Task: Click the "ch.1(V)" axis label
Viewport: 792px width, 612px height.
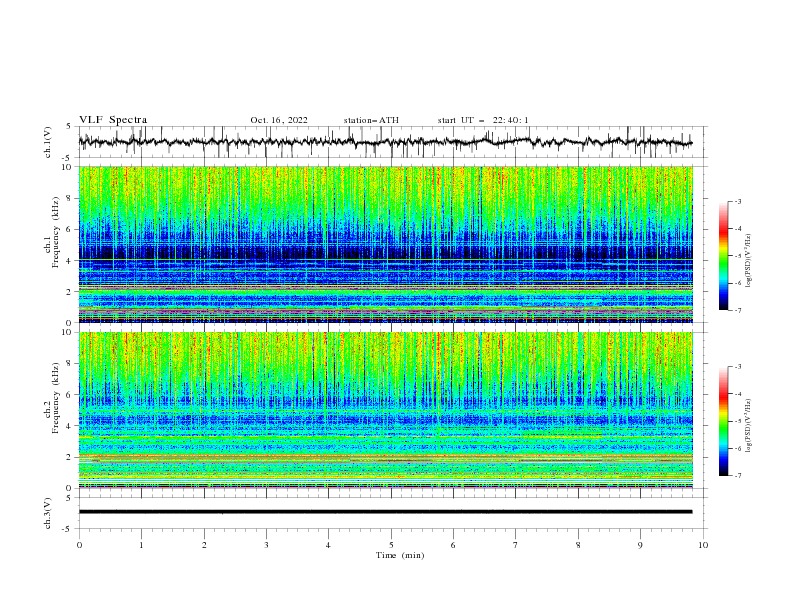Action: 48,142
